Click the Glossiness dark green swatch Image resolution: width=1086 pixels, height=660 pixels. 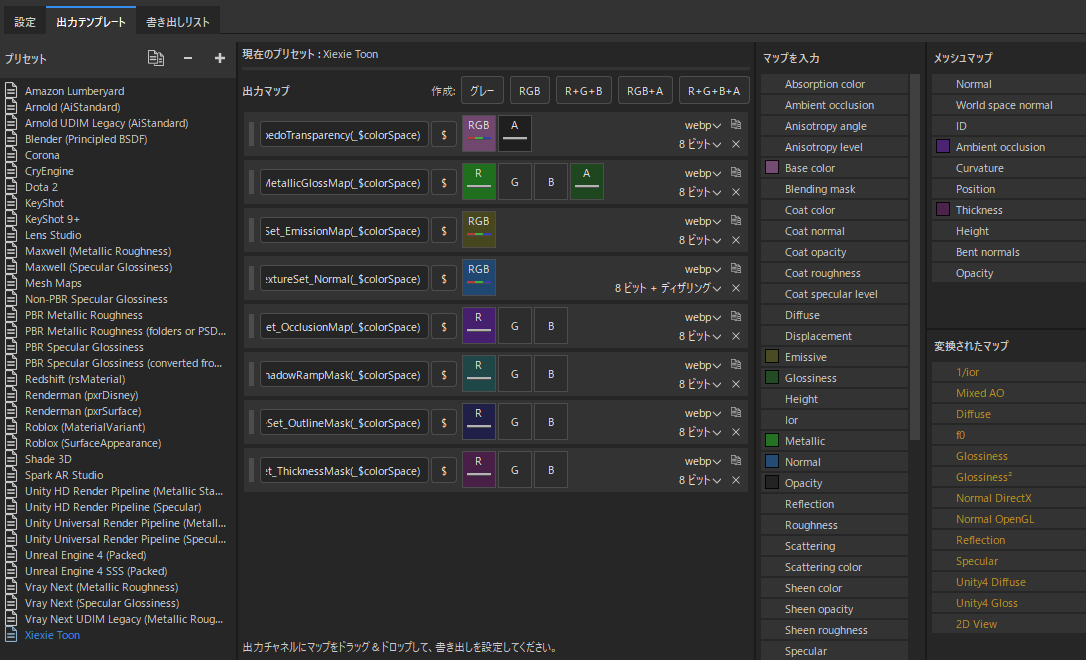pos(772,377)
